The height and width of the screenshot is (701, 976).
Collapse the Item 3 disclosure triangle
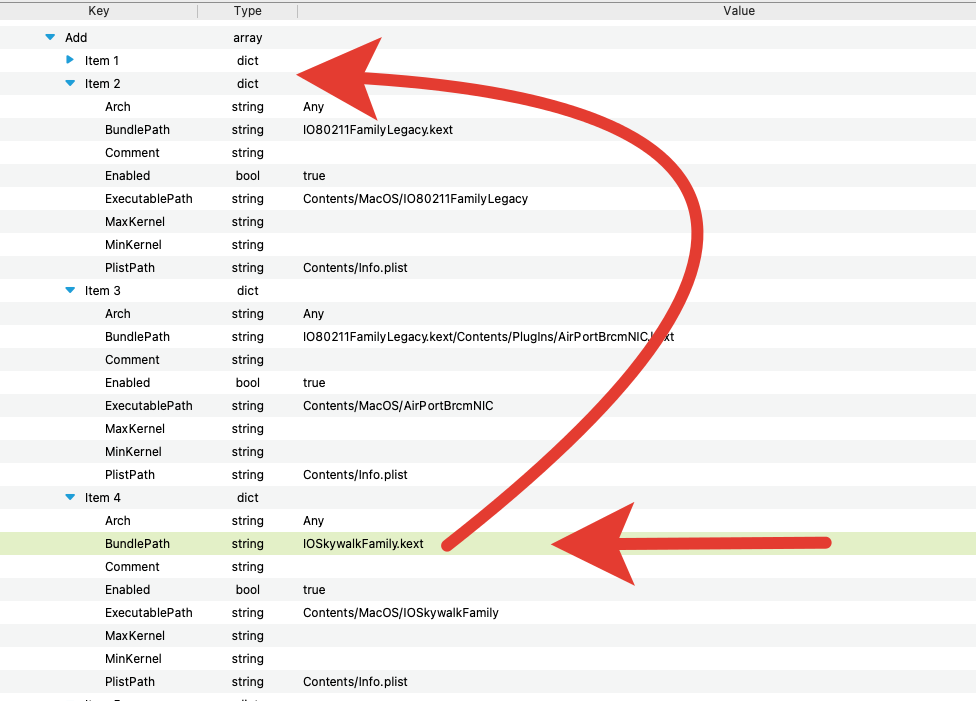pos(70,291)
